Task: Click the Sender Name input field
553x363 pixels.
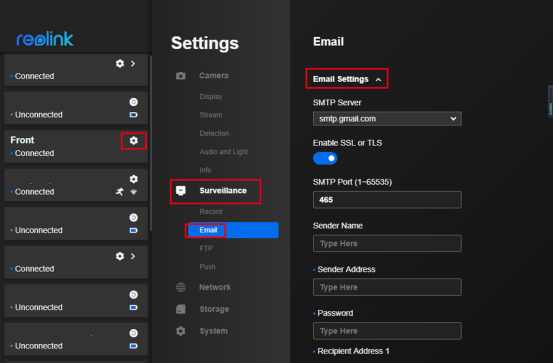Action: [387, 243]
